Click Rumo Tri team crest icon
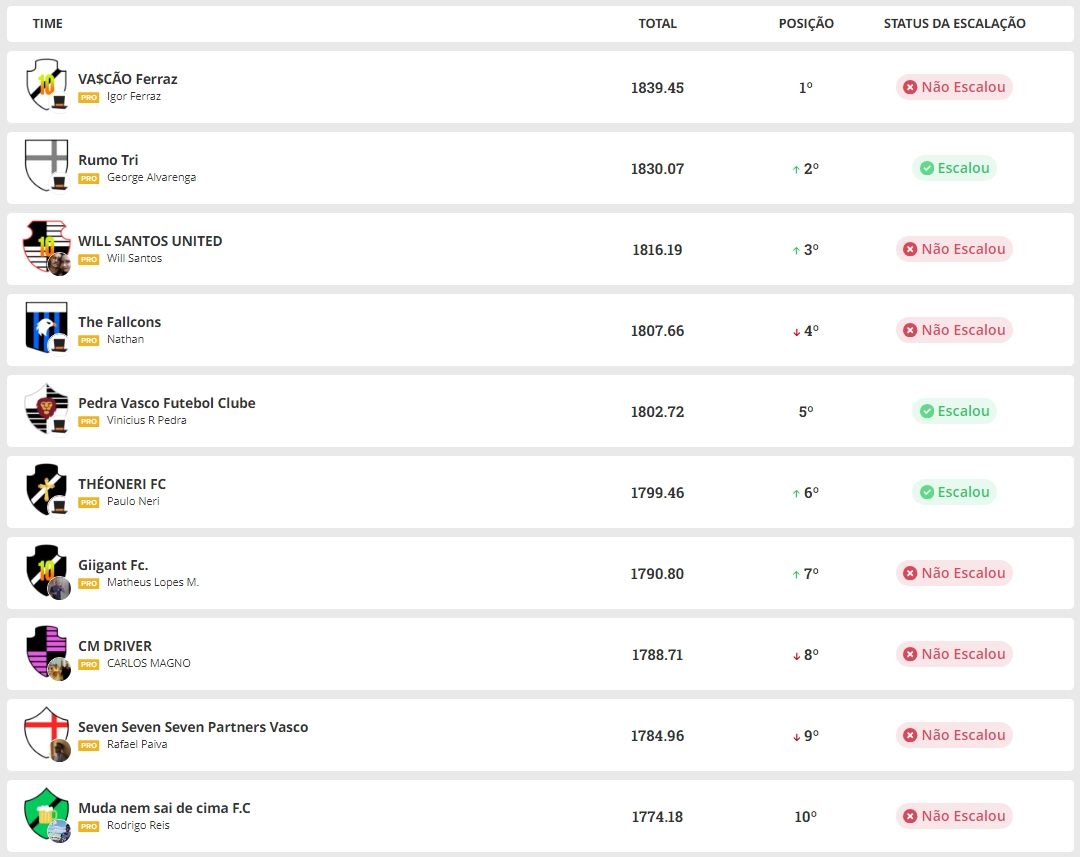This screenshot has height=857, width=1080. point(46,165)
